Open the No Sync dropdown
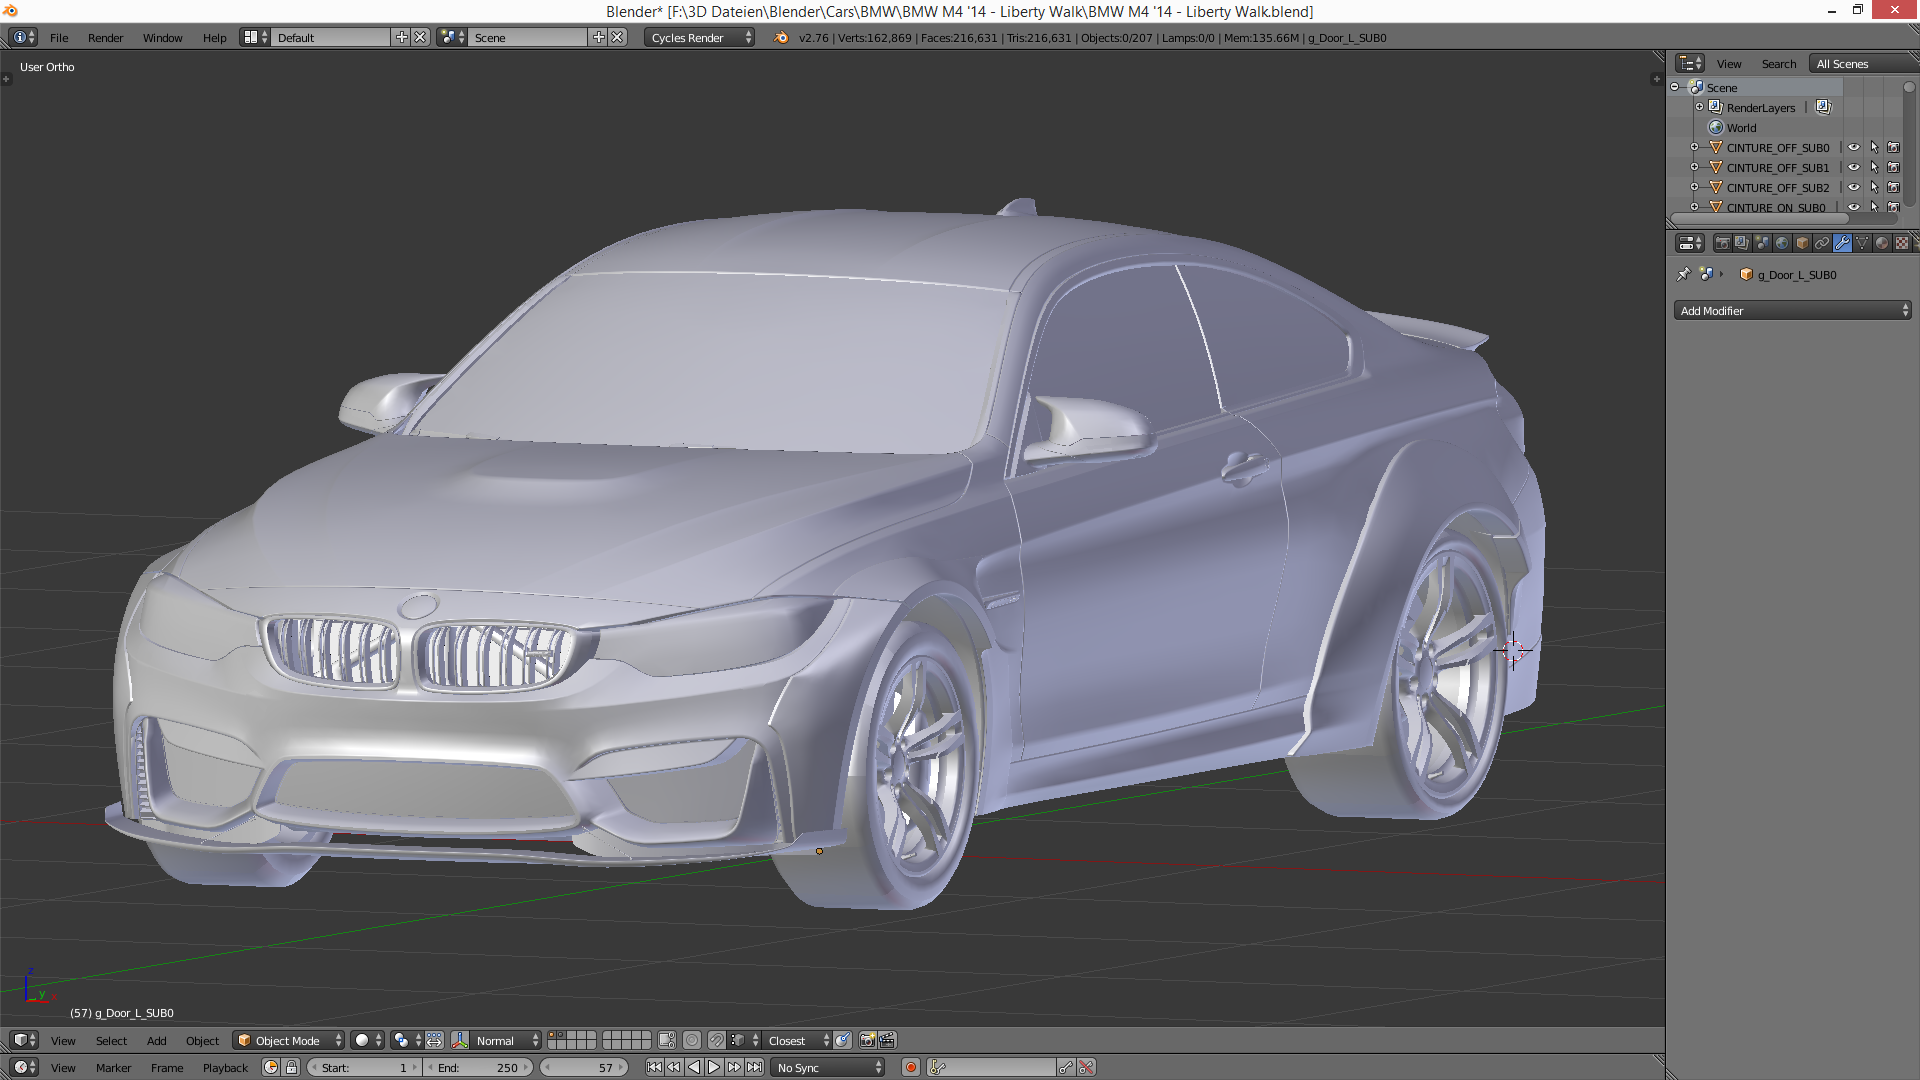This screenshot has width=1920, height=1080. click(x=827, y=1067)
